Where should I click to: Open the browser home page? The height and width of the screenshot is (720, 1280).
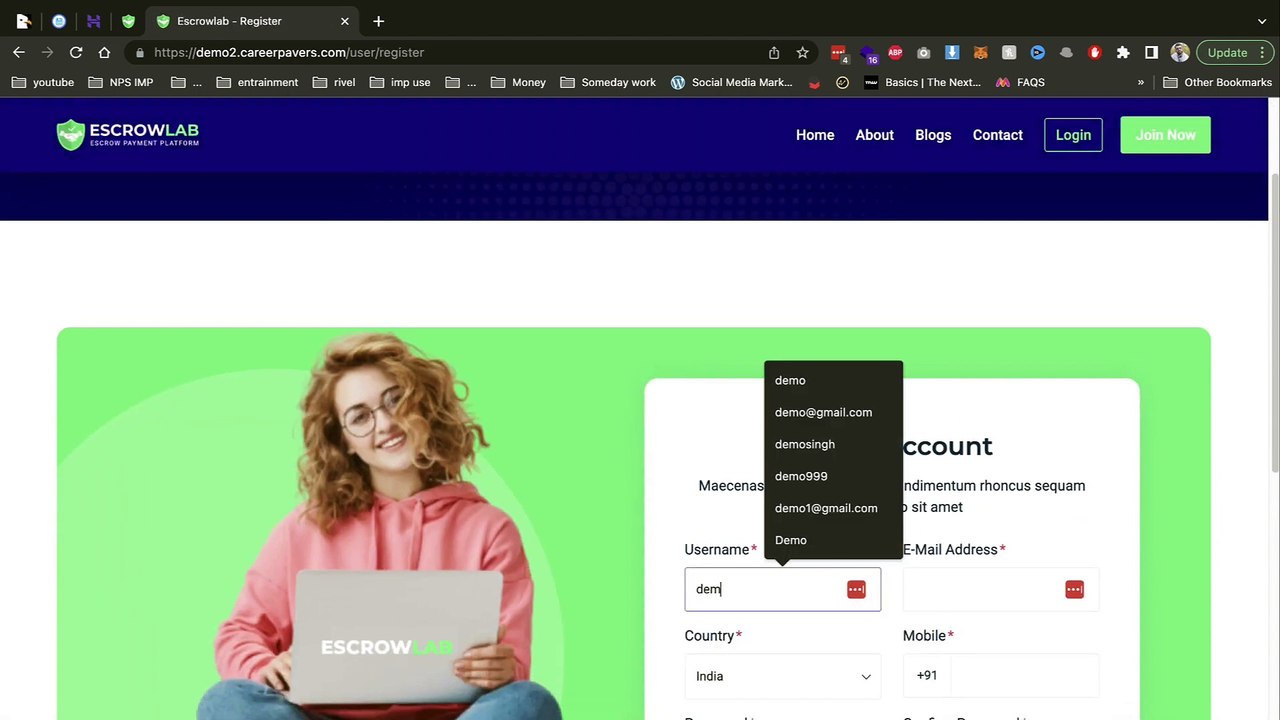[x=104, y=52]
